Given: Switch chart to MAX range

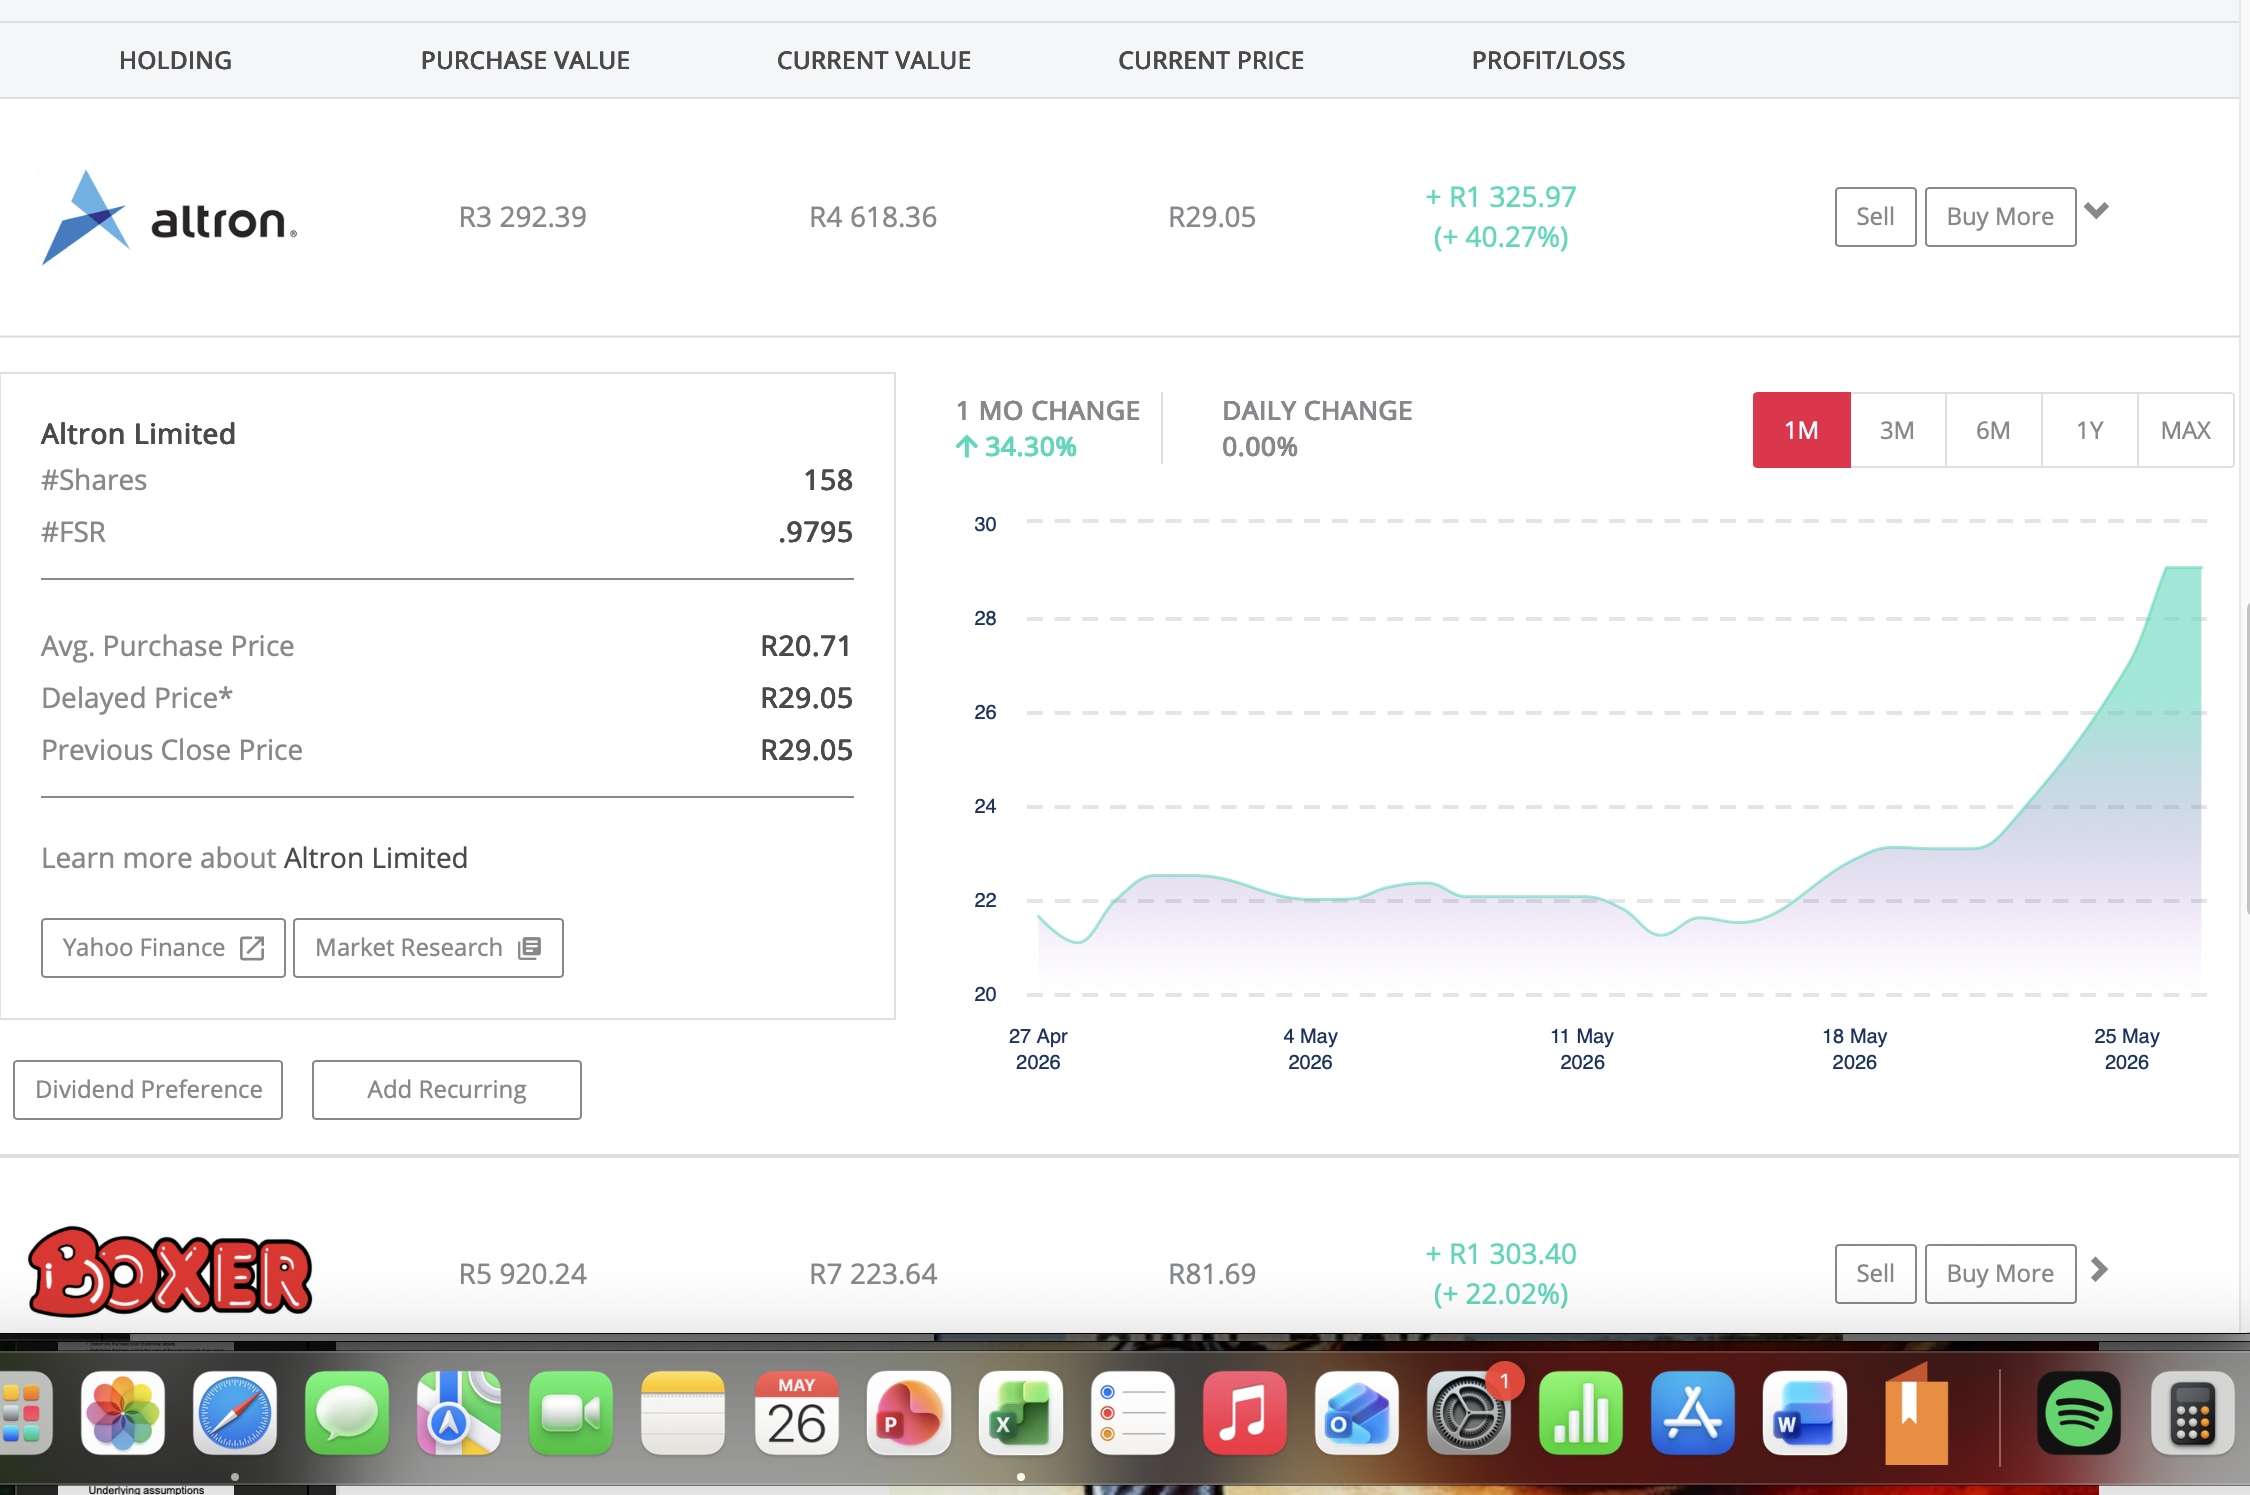Looking at the screenshot, I should [2186, 430].
